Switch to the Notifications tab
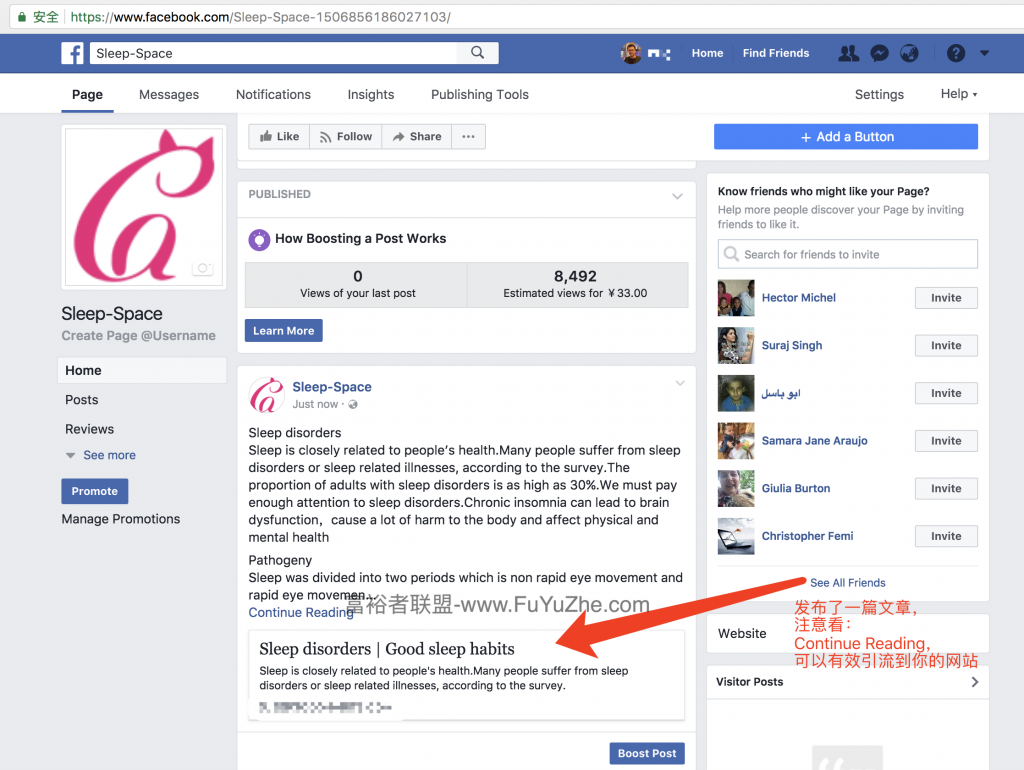This screenshot has height=770, width=1024. 273,94
